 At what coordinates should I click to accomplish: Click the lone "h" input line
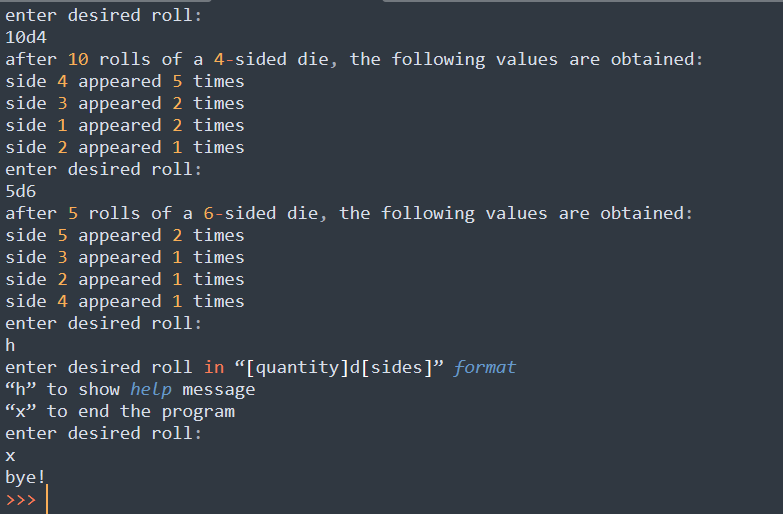pos(10,345)
